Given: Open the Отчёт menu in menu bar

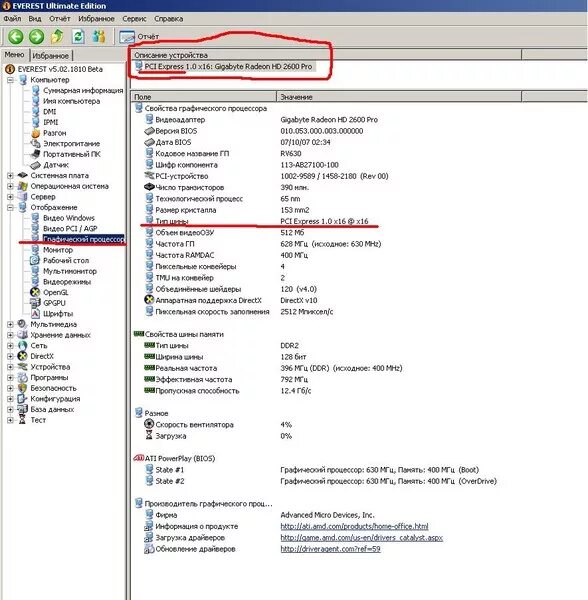Looking at the screenshot, I should pyautogui.click(x=60, y=18).
